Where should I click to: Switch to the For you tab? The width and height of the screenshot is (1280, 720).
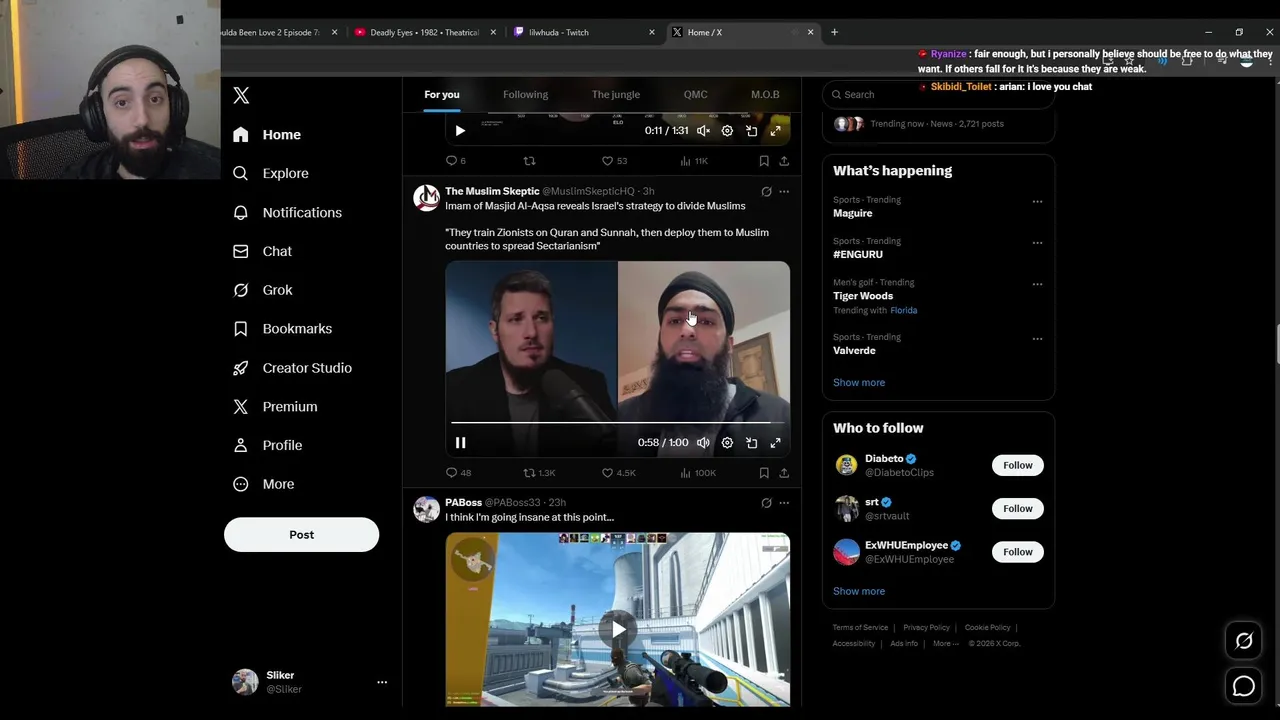pos(442,94)
